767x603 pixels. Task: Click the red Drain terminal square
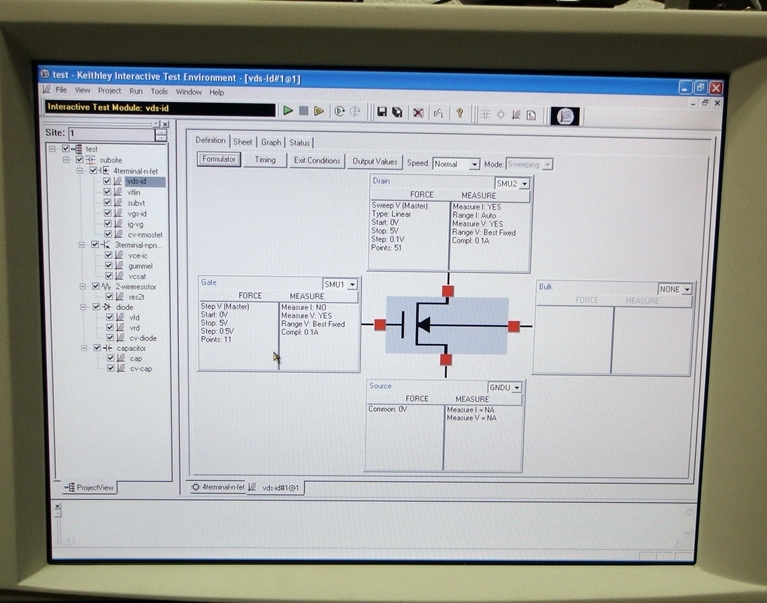coord(448,291)
